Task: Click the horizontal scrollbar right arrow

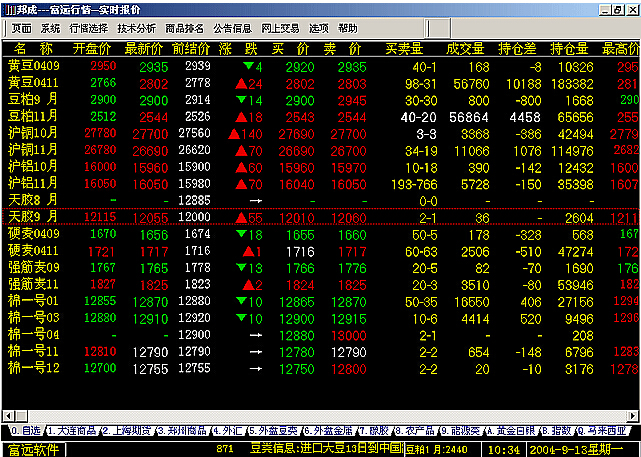Action: point(633,417)
